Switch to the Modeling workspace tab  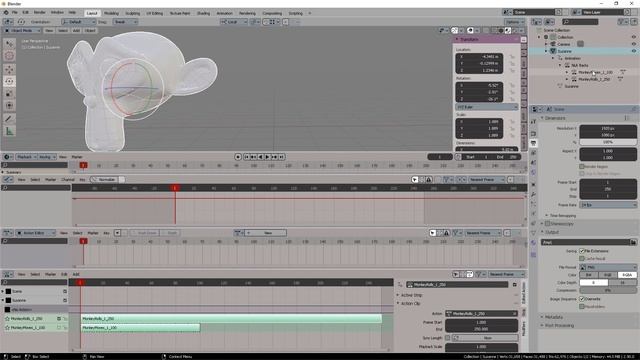[x=111, y=13]
